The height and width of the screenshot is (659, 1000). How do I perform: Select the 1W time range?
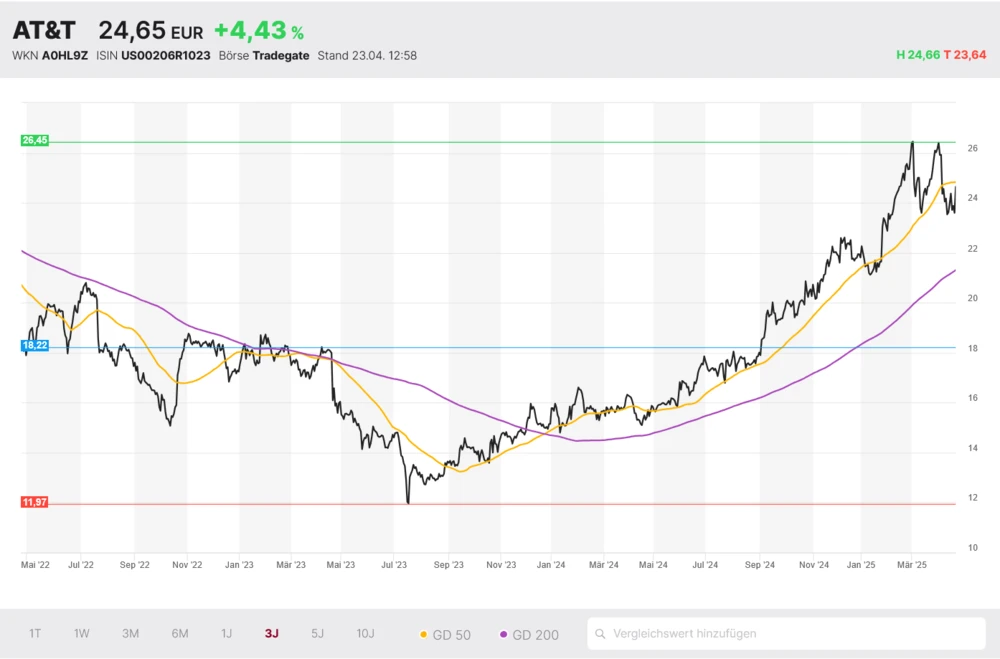click(82, 633)
